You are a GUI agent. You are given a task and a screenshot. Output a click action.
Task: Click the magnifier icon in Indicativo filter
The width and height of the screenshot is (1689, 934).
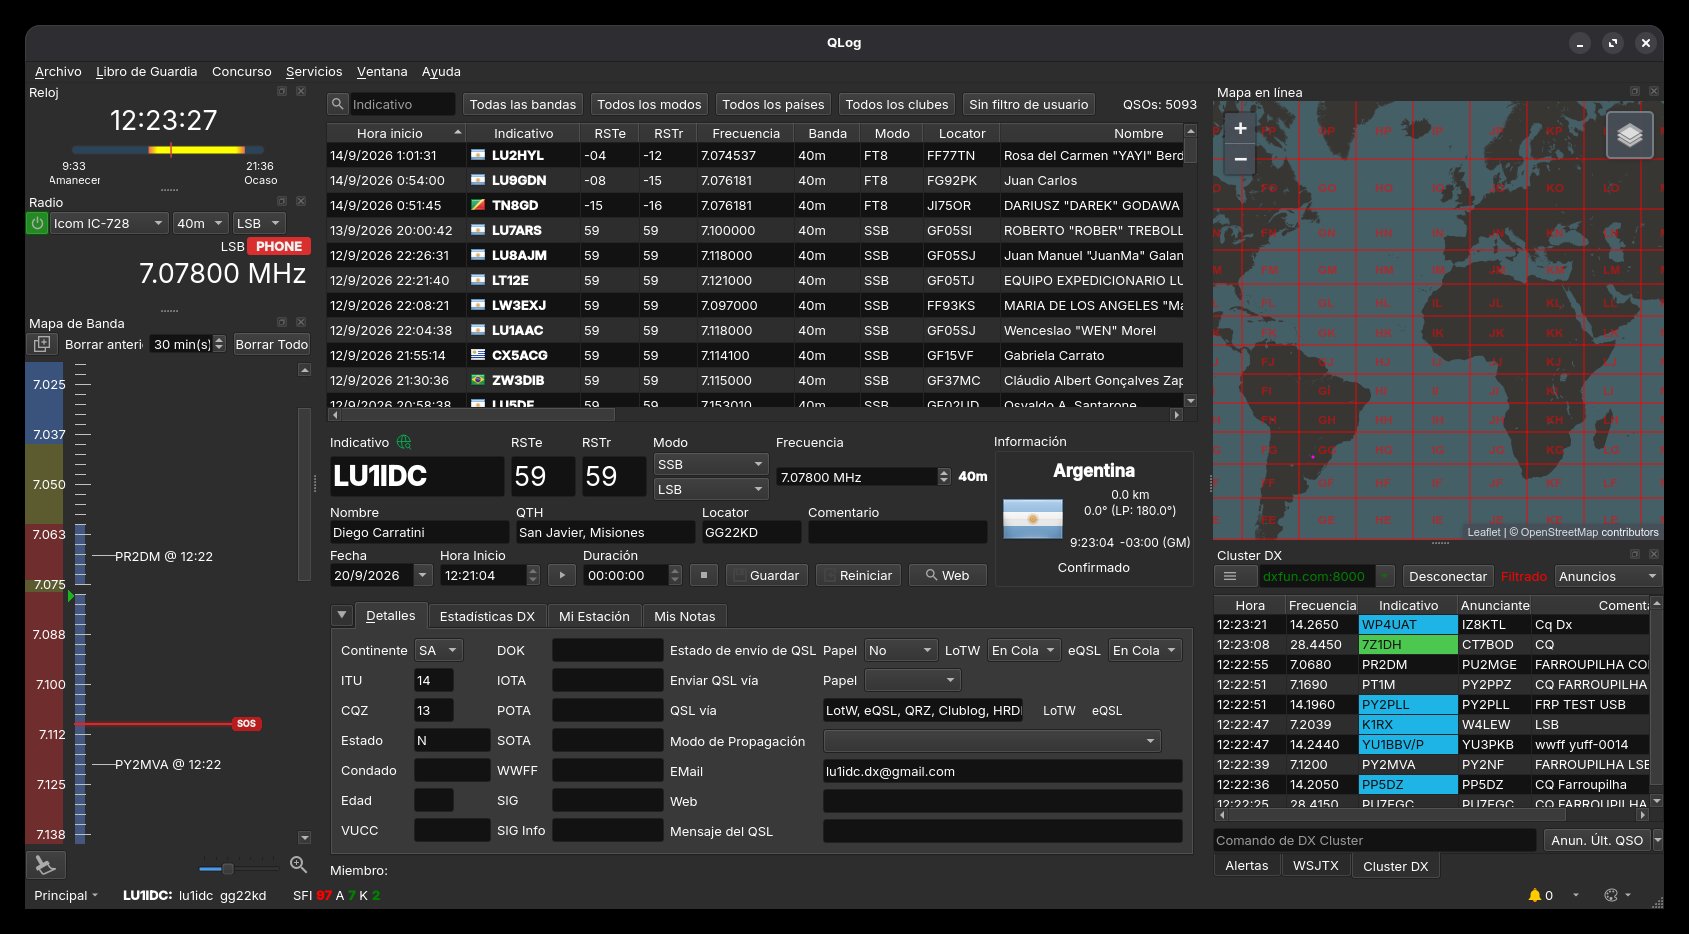(x=338, y=104)
